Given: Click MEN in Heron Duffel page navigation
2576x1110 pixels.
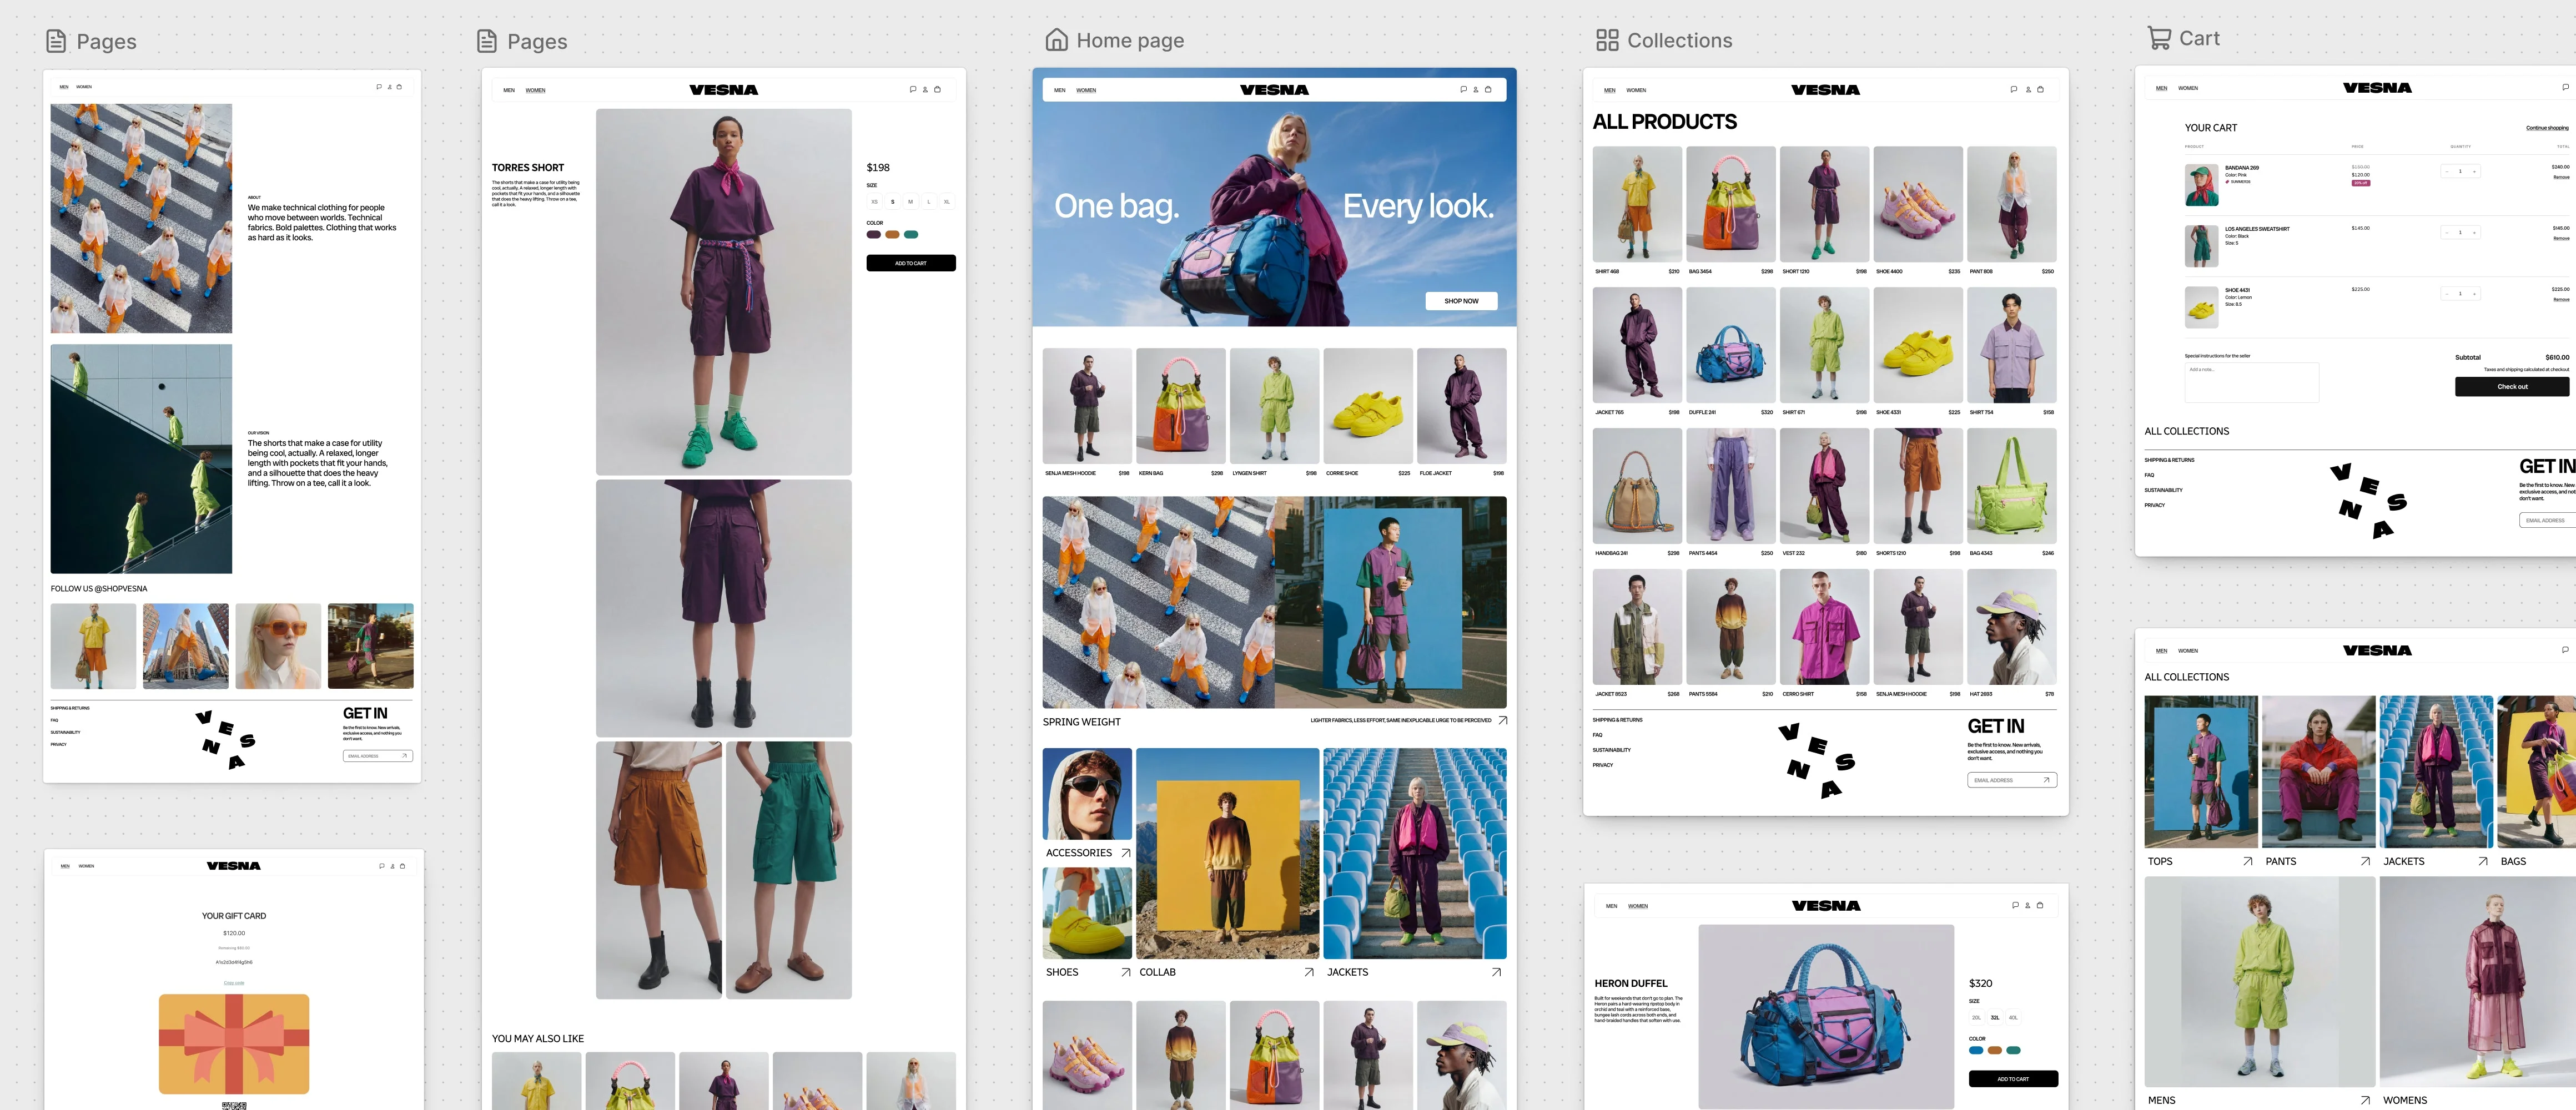Looking at the screenshot, I should tap(1611, 906).
